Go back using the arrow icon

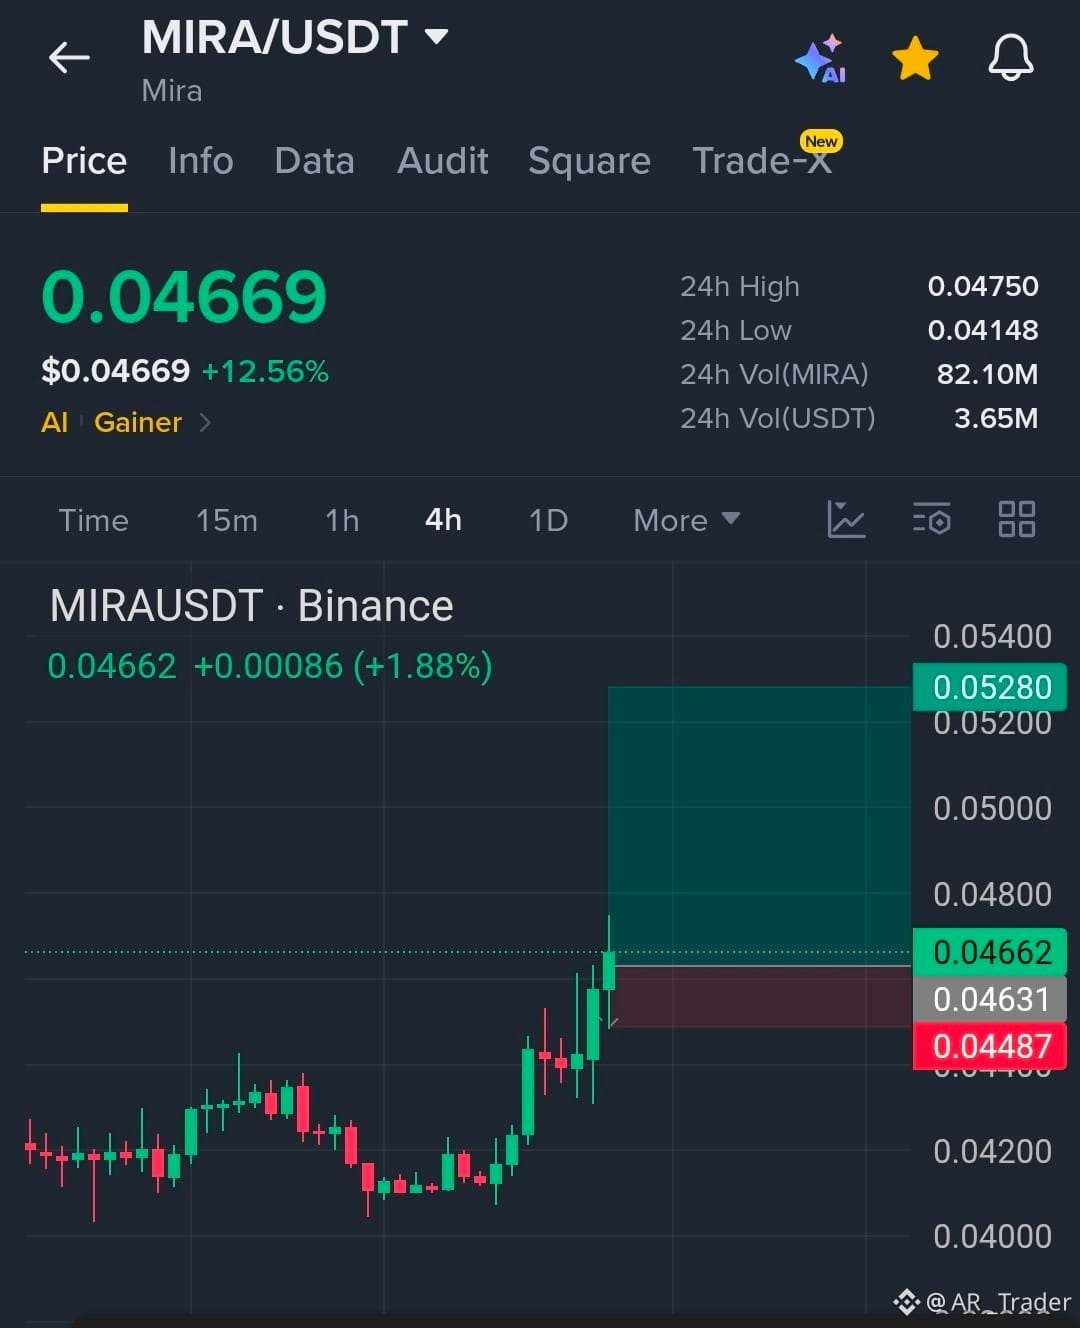[x=69, y=57]
